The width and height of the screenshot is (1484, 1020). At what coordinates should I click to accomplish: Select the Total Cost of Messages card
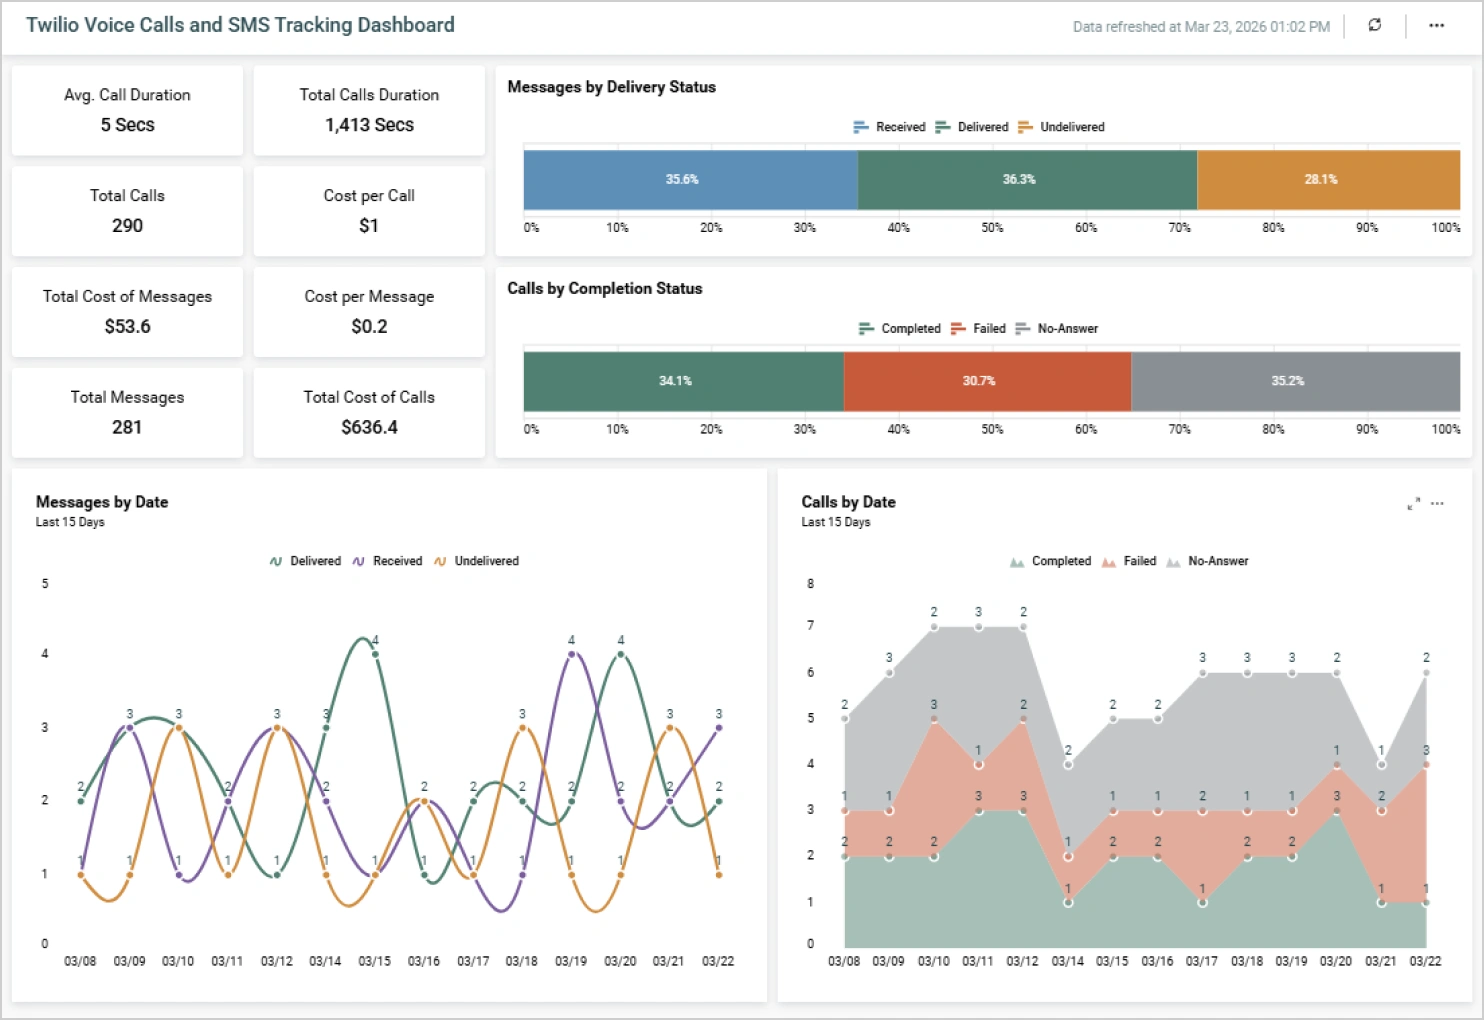click(x=127, y=312)
